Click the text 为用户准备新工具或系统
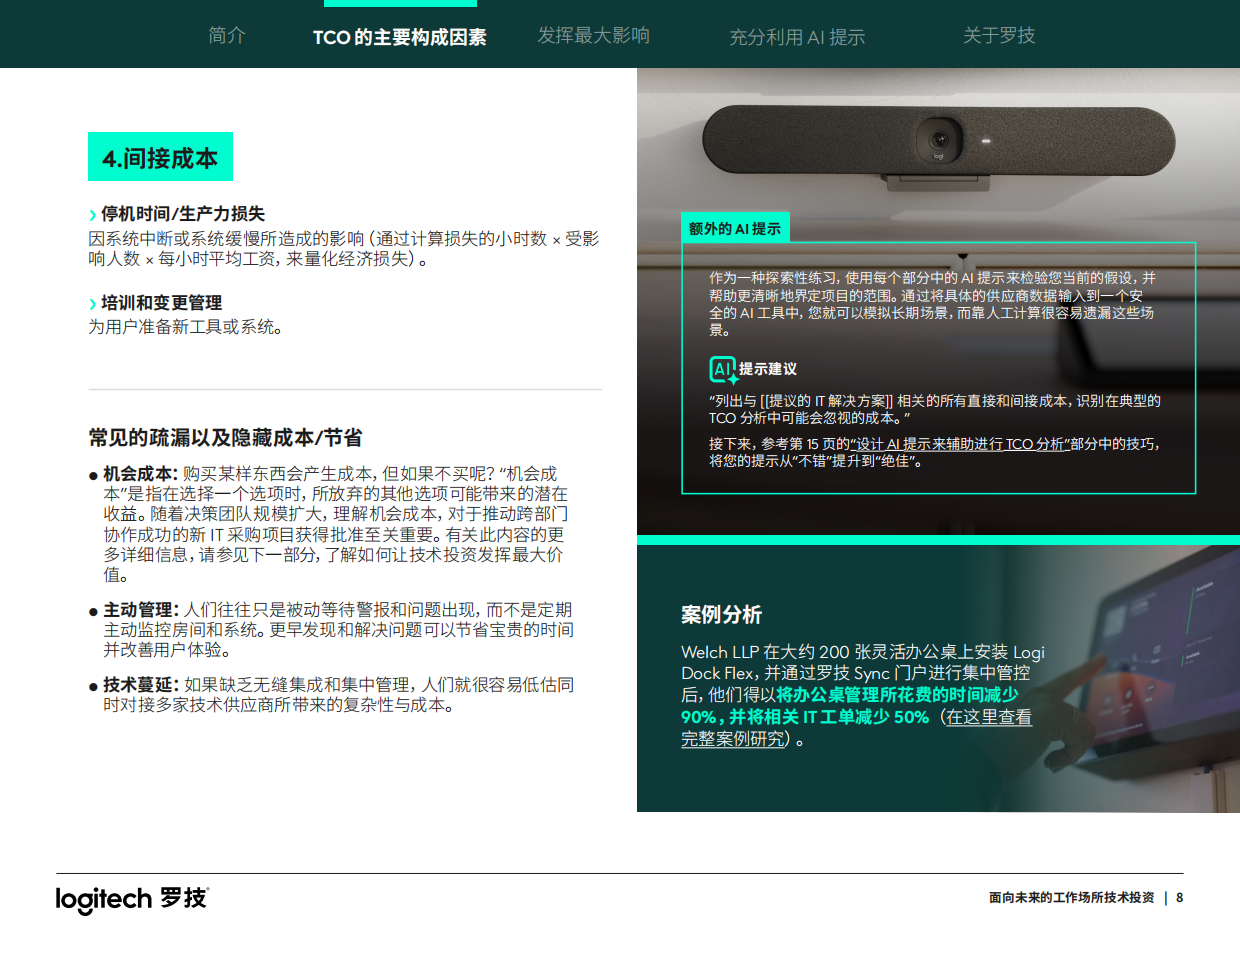Image resolution: width=1240 pixels, height=958 pixels. click(185, 327)
